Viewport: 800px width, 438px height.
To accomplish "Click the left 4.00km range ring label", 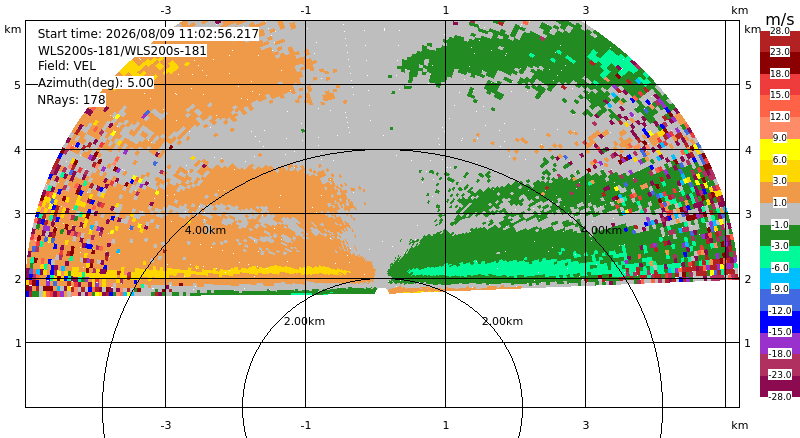I will click(205, 230).
